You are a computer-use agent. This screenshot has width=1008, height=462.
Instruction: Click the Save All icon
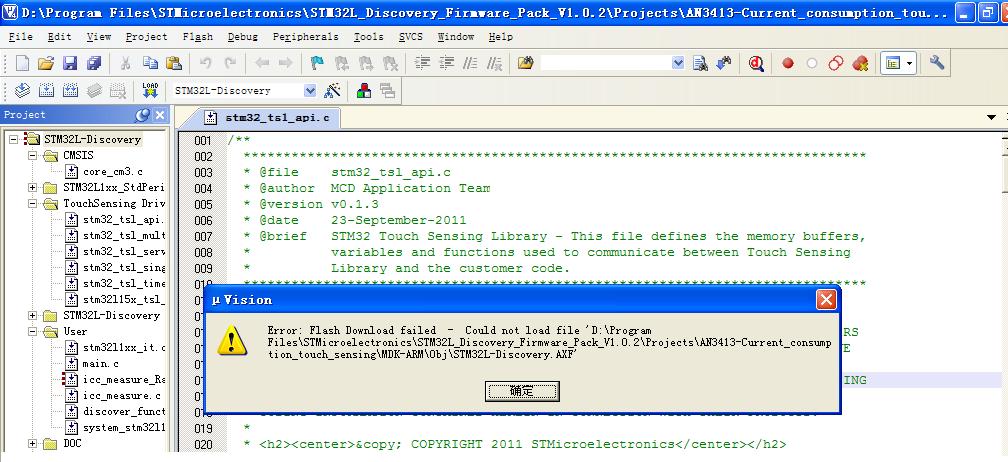coord(94,63)
